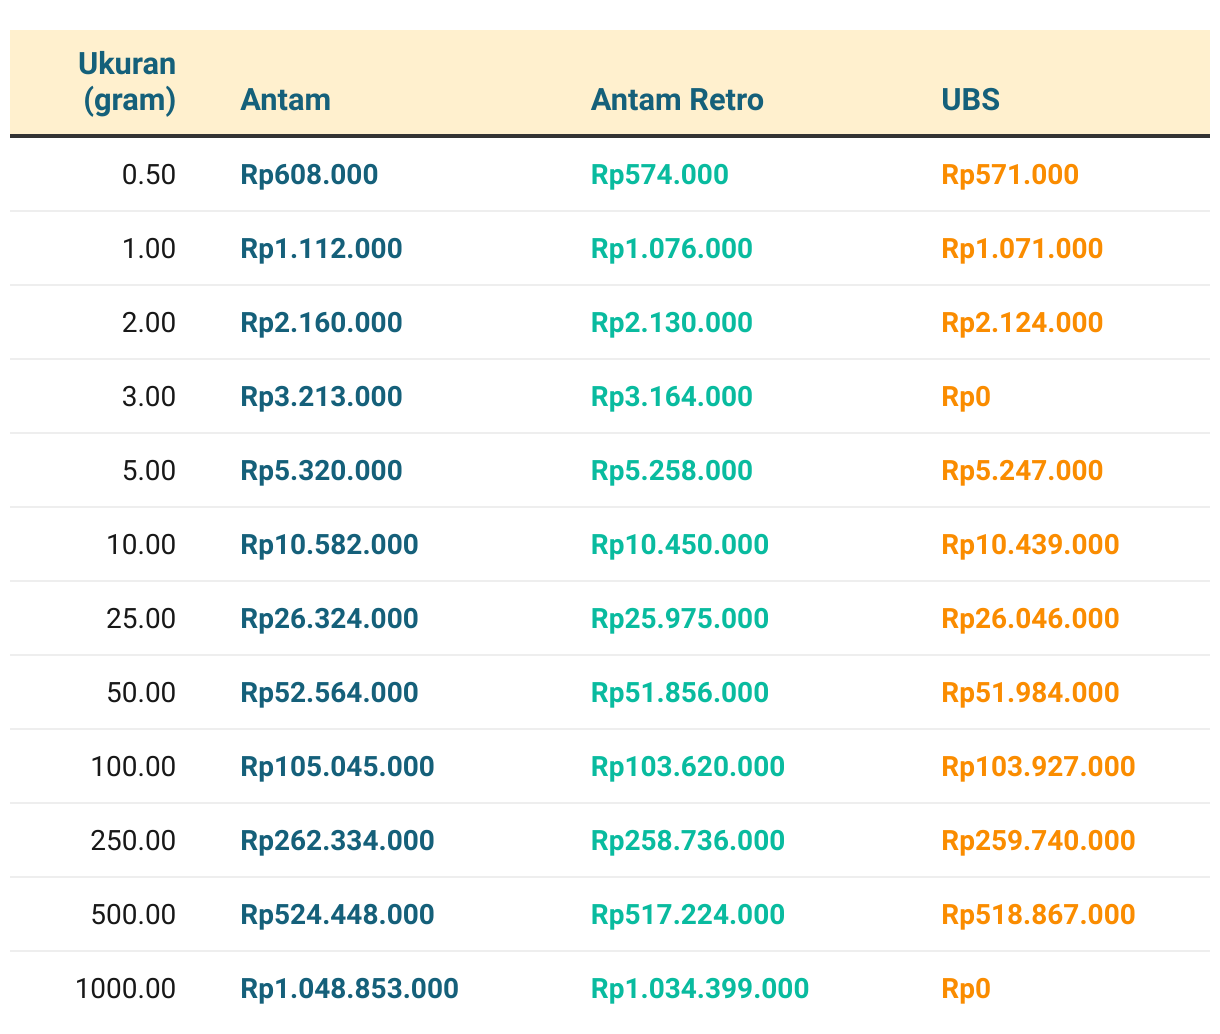
Task: Click the 2.00 gram size cell
Action: (x=149, y=323)
